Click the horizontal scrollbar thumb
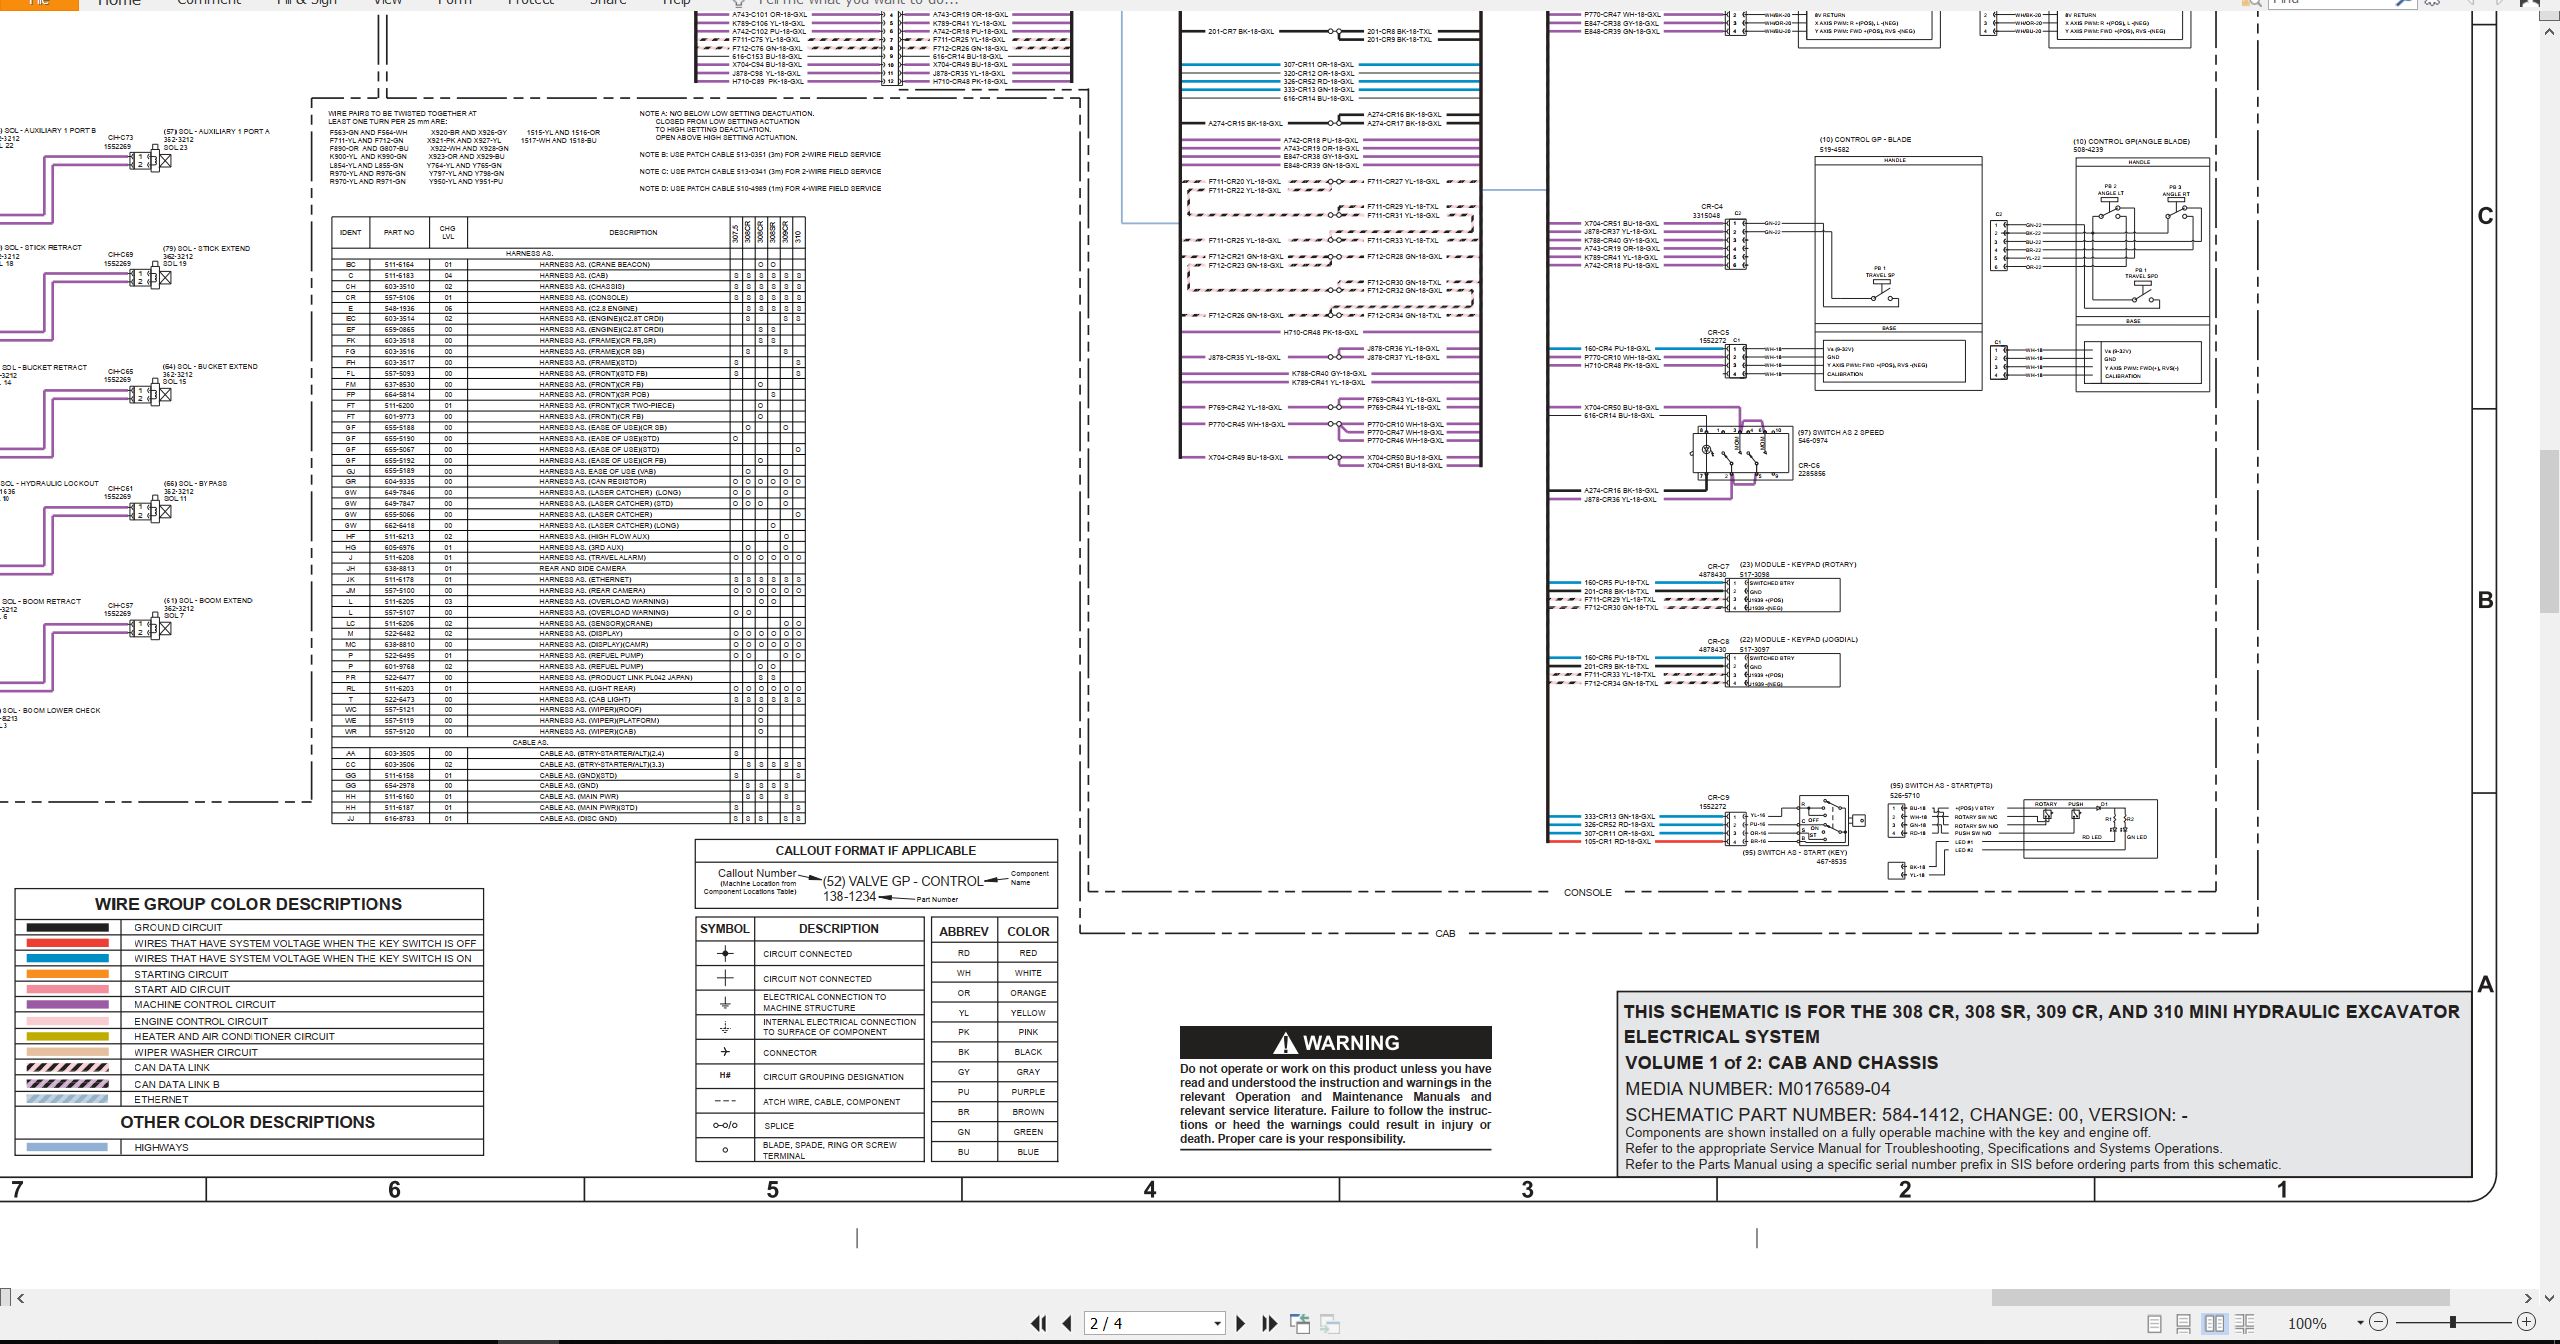Screen dimensions: 2560x1344 point(2220,1298)
